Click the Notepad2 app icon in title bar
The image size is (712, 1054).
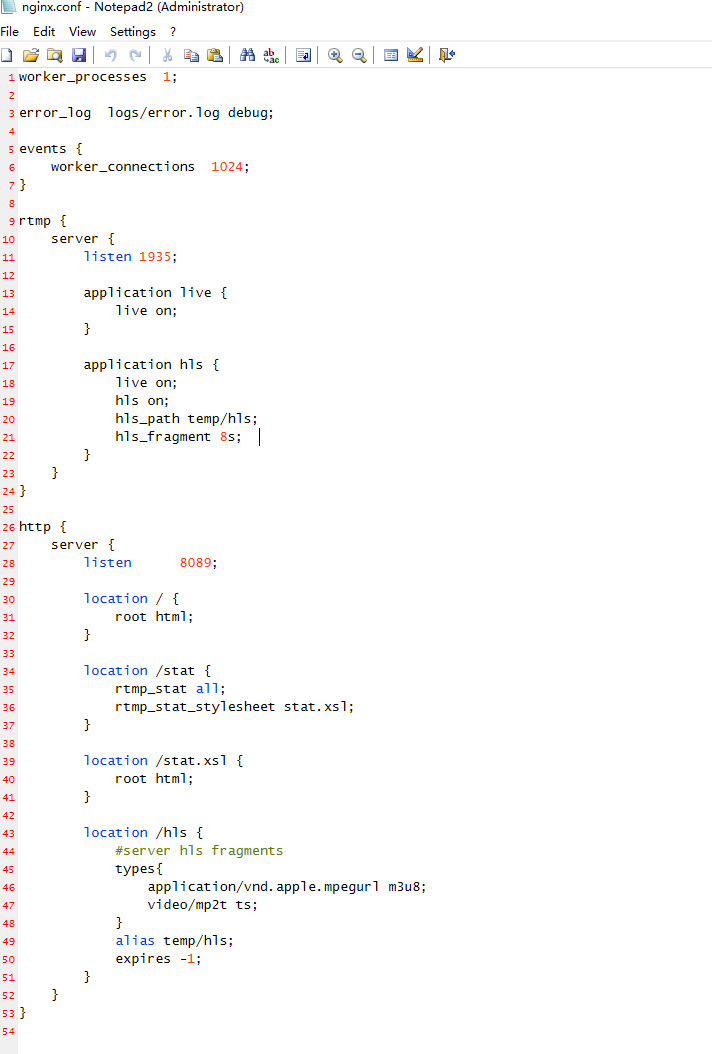point(8,7)
